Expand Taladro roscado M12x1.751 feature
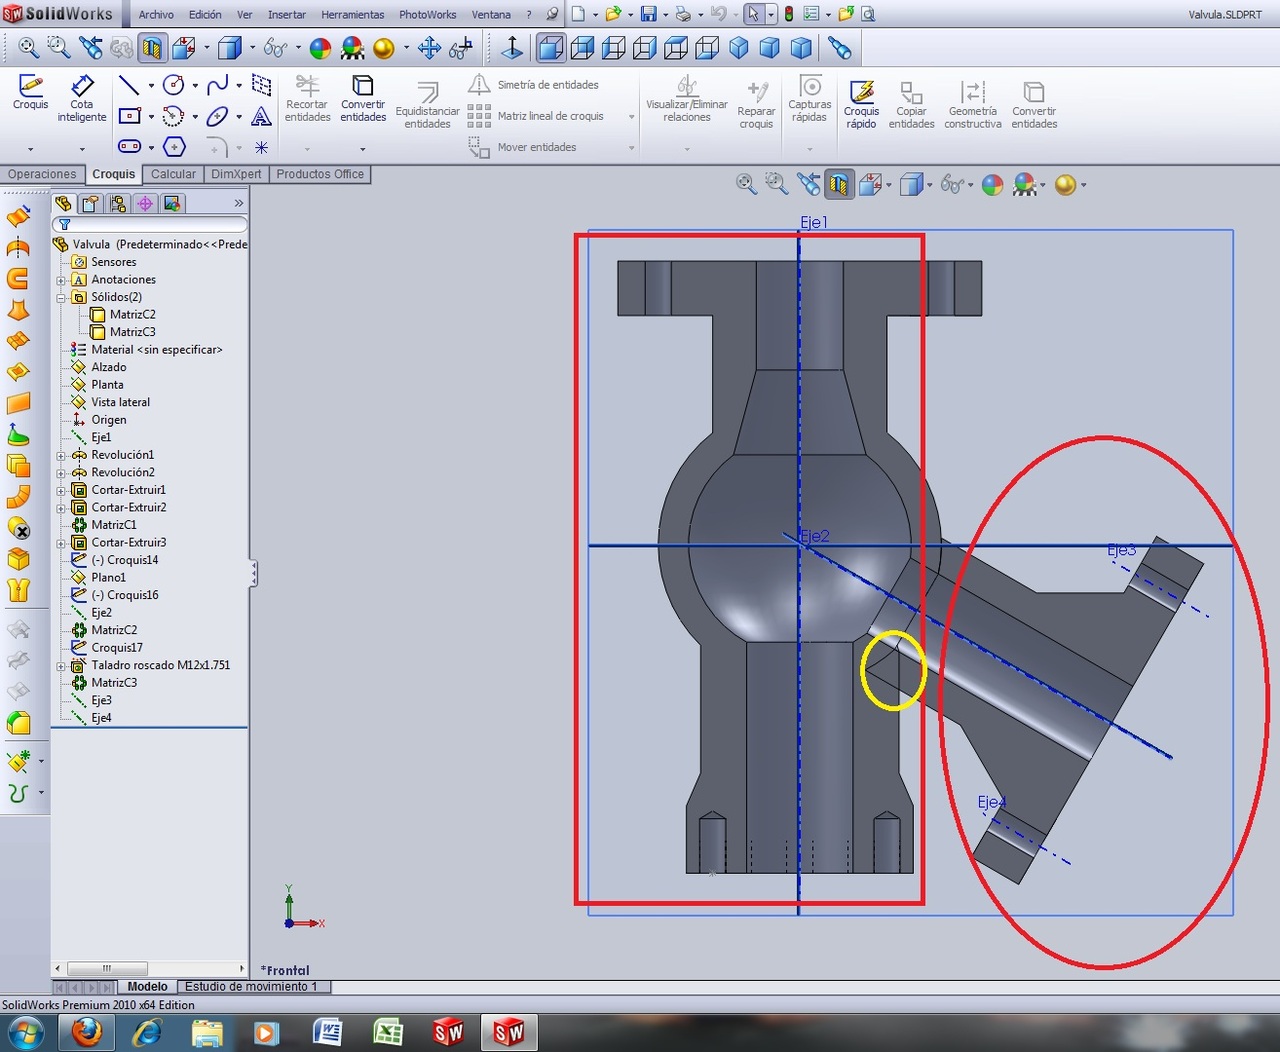This screenshot has height=1052, width=1280. 61,665
